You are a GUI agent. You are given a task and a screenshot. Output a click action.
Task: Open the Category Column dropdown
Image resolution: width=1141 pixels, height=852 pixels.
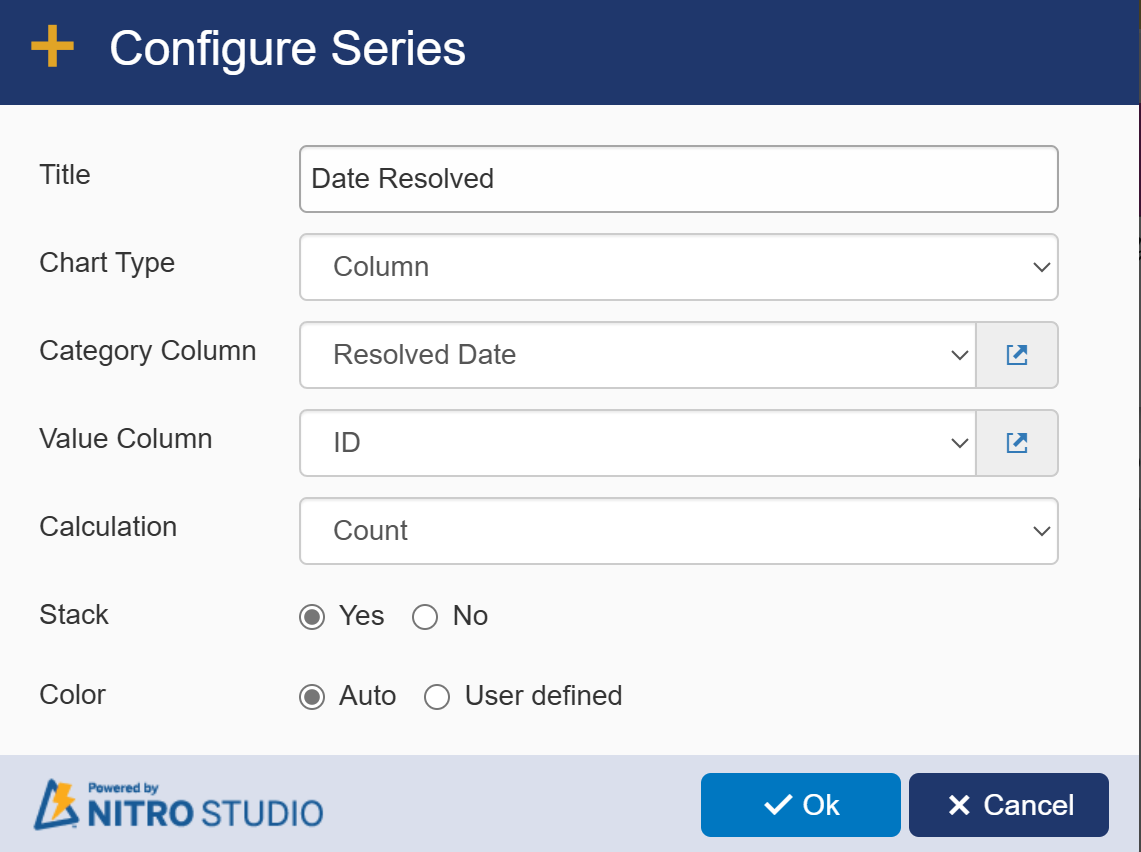click(x=638, y=355)
